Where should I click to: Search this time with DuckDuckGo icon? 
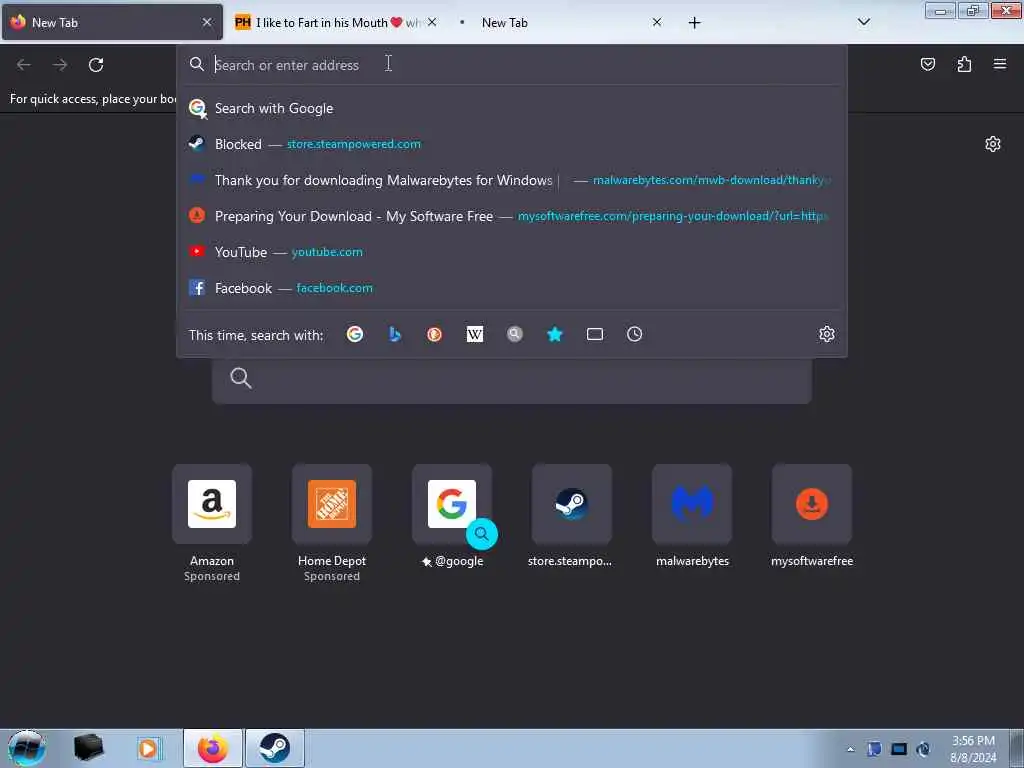point(434,334)
